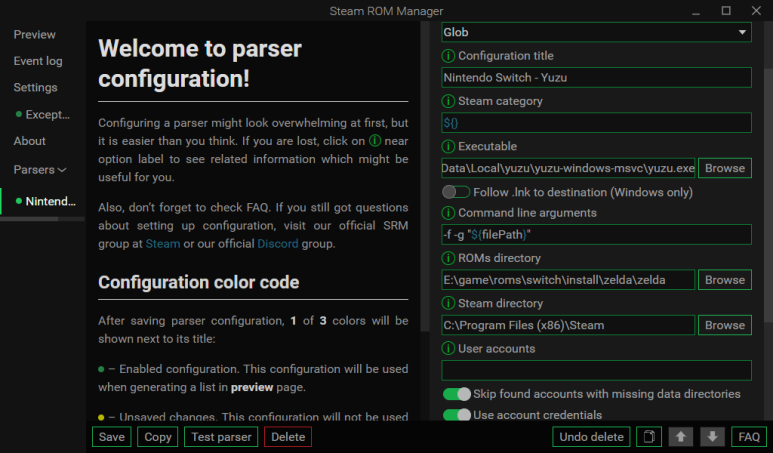Maximize the Steam ROM Manager window

tap(726, 11)
